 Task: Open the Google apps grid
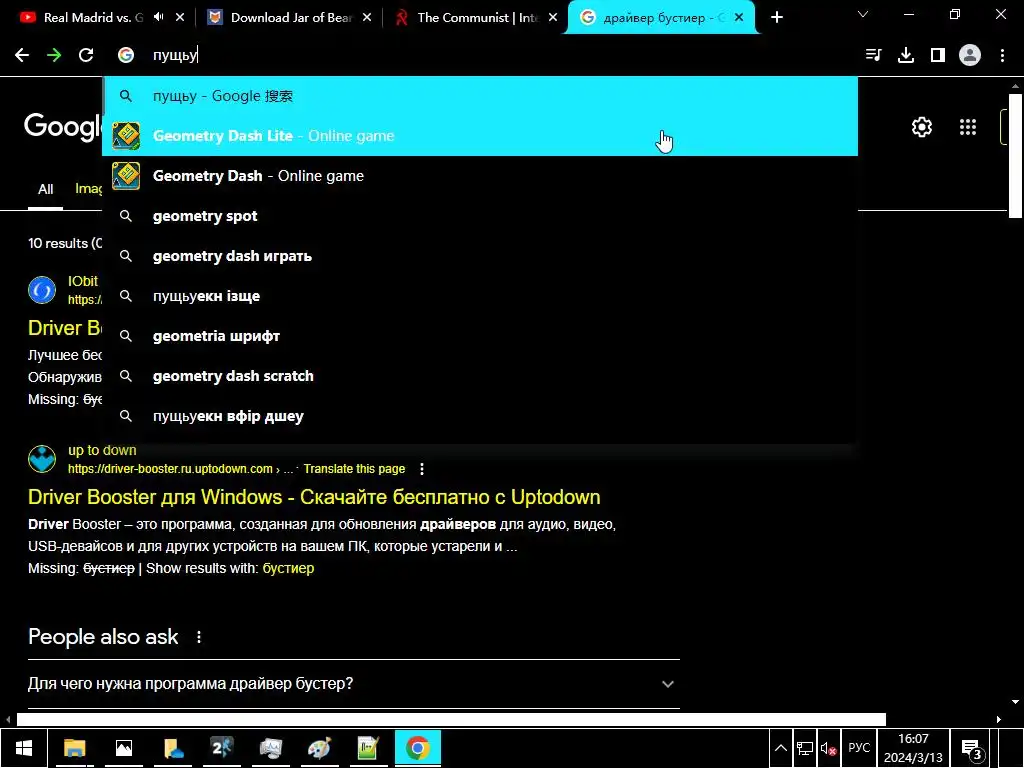968,127
